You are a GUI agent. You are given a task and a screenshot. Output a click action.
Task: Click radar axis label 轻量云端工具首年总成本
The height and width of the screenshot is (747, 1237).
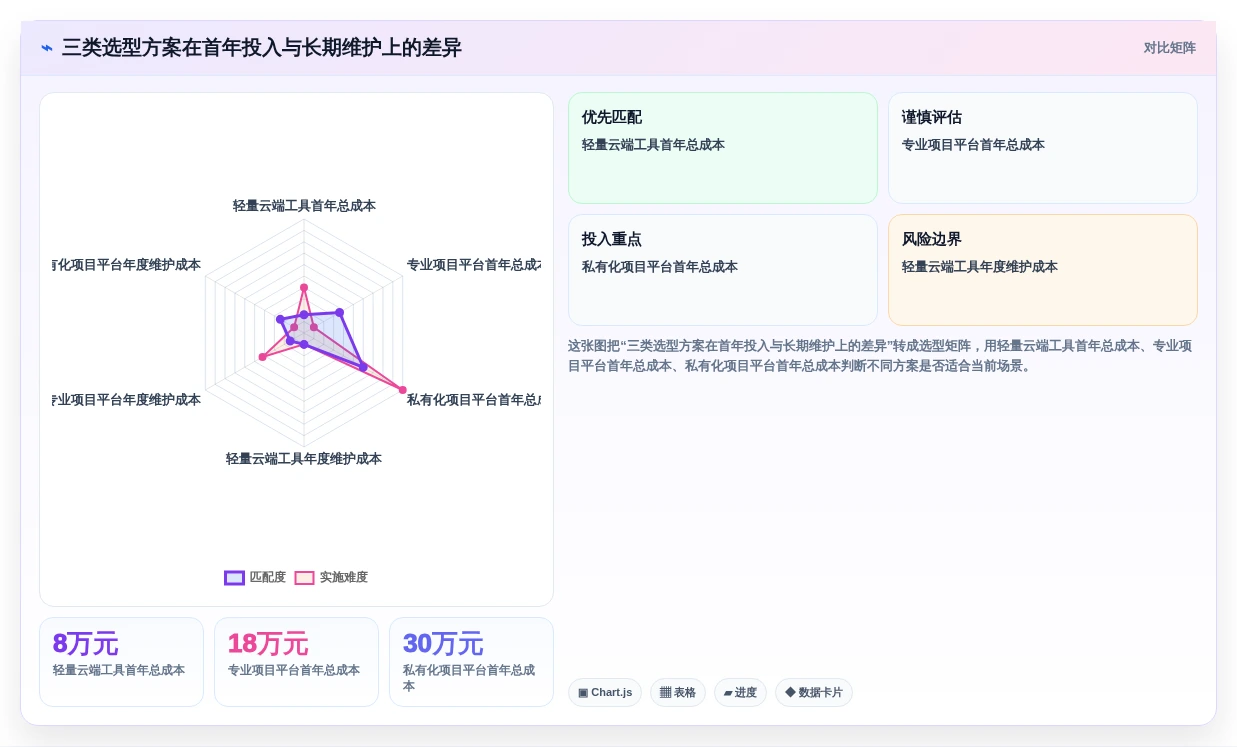pos(304,206)
